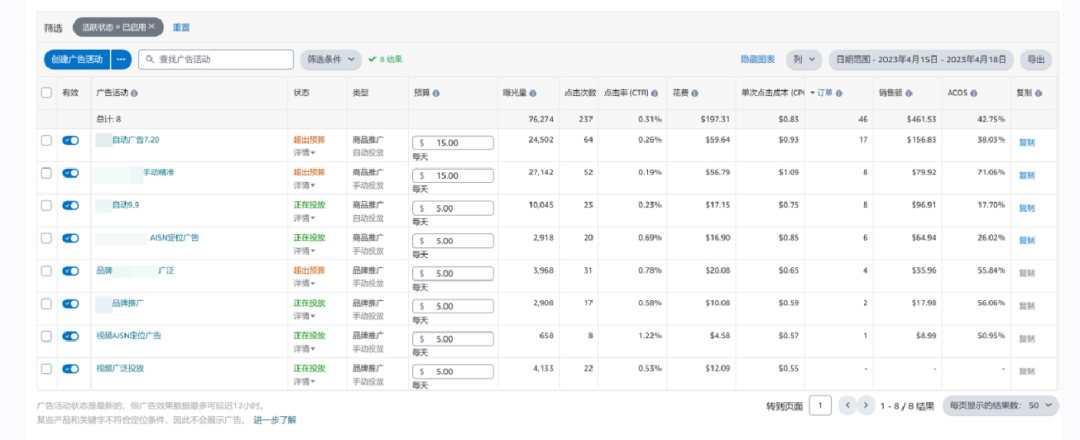Expand 详情 for the 自动广告7.20 row
This screenshot has height=440, width=1080.
coord(304,152)
